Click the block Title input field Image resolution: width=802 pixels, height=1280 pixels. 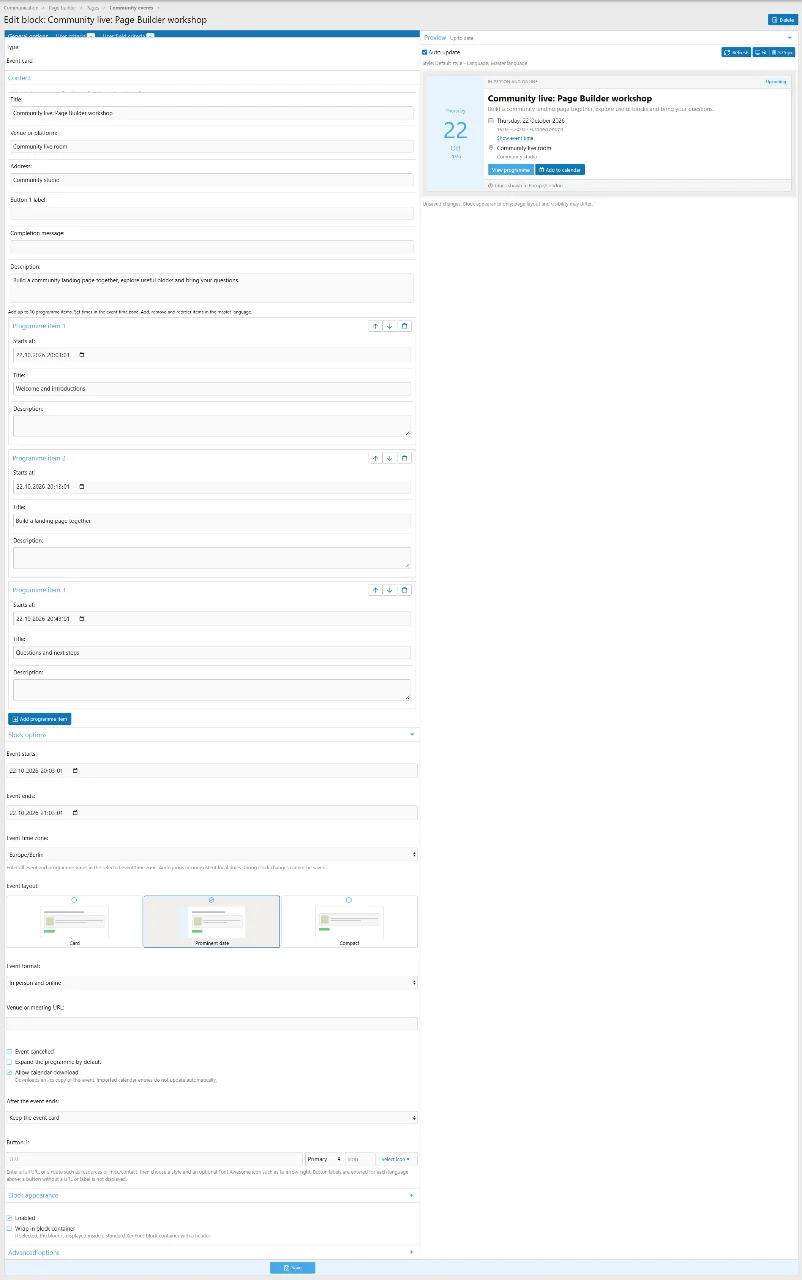(211, 113)
